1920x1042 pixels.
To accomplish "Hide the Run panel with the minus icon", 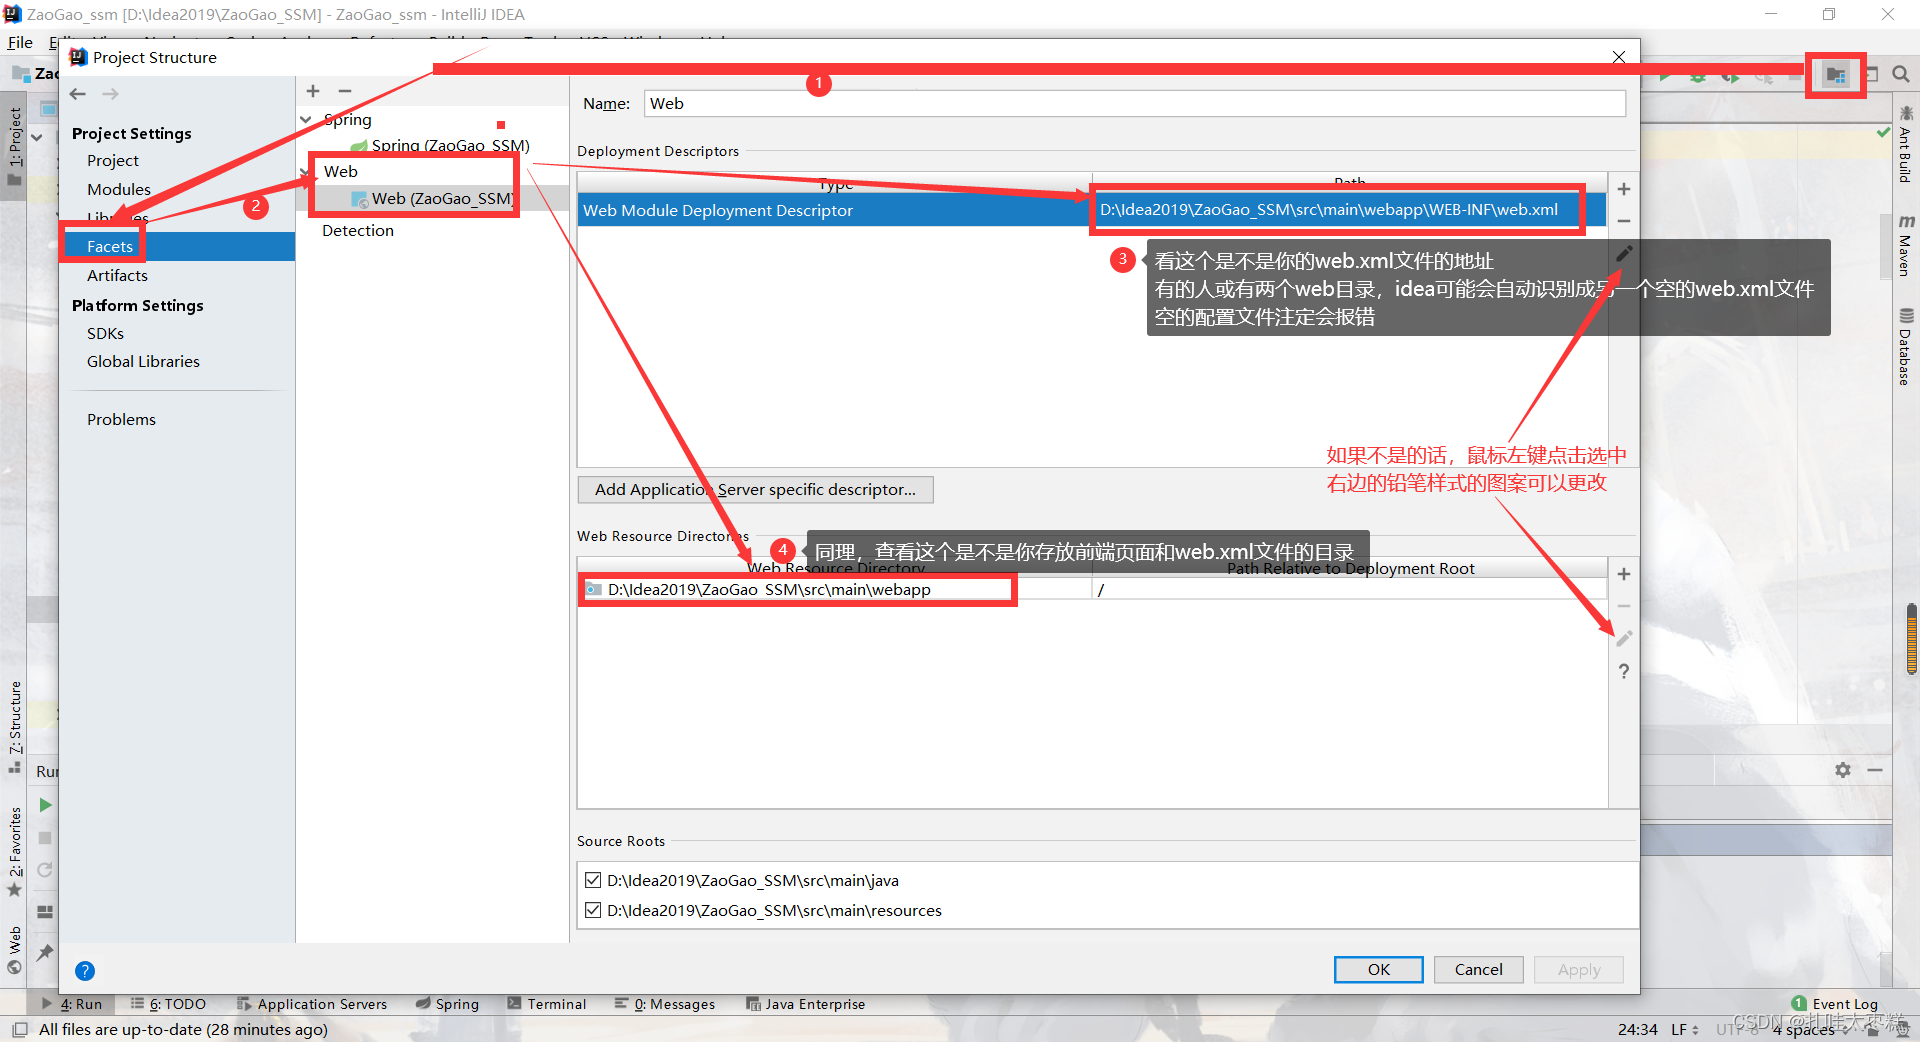I will click(1875, 770).
